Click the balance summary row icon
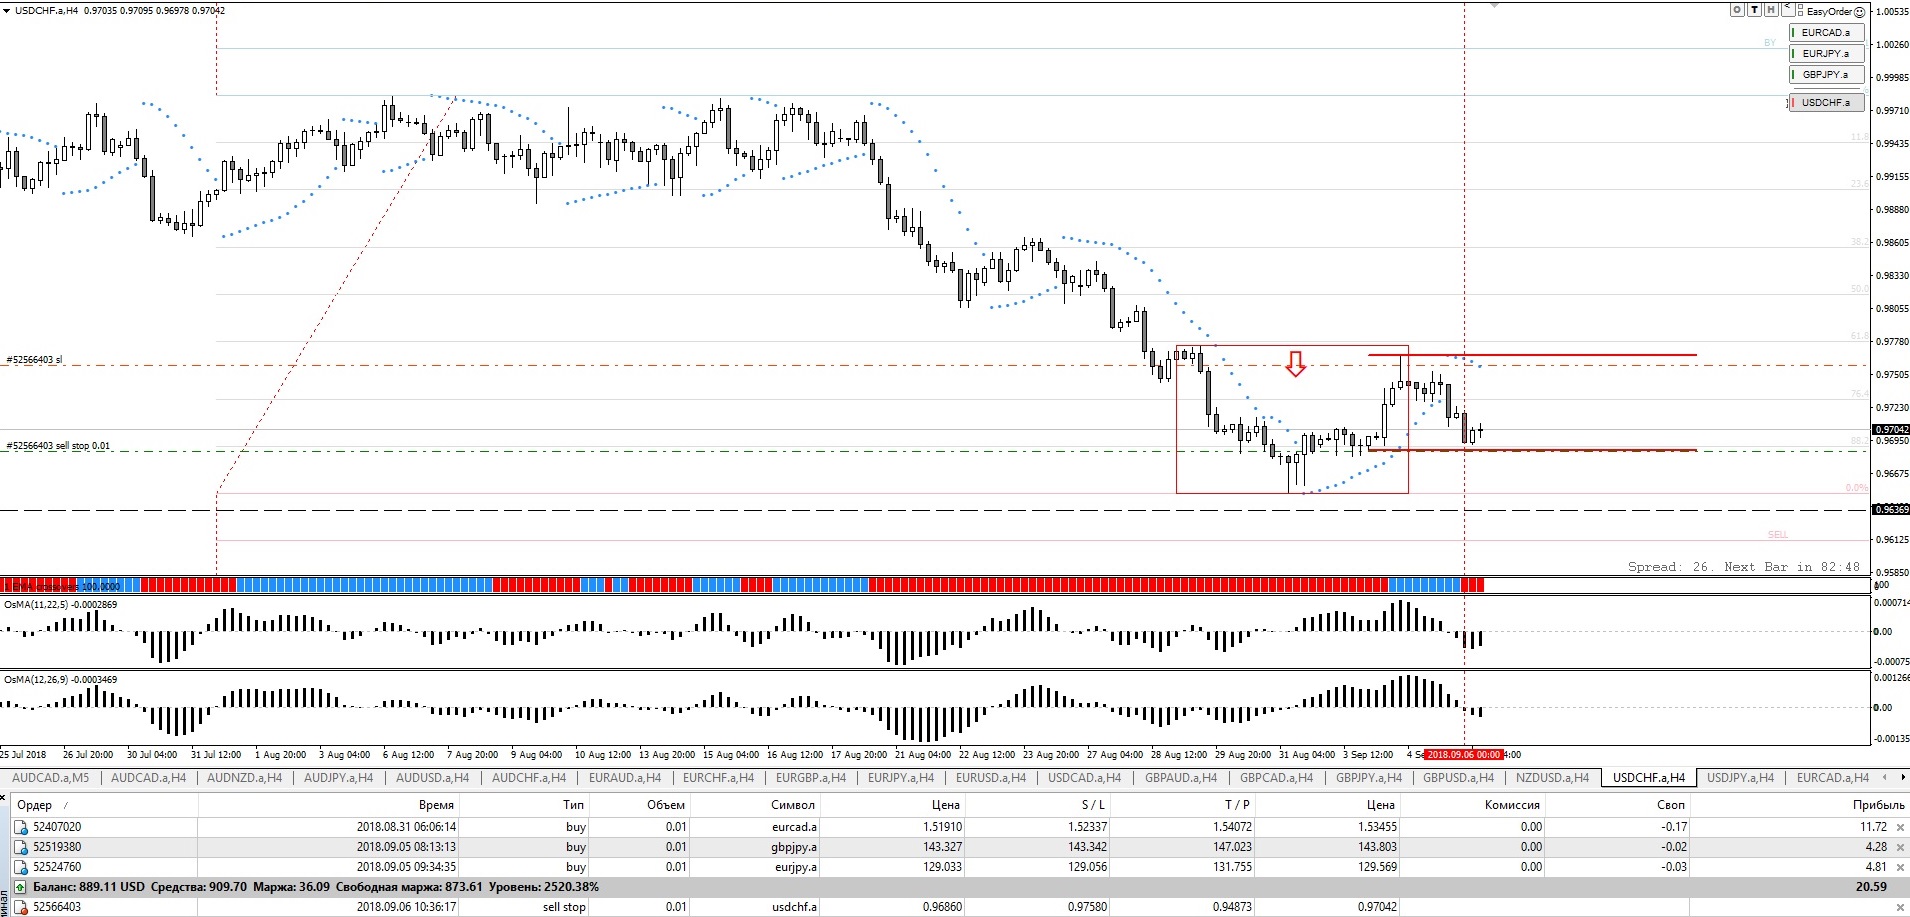Viewport: 1910px width, 917px height. click(21, 887)
